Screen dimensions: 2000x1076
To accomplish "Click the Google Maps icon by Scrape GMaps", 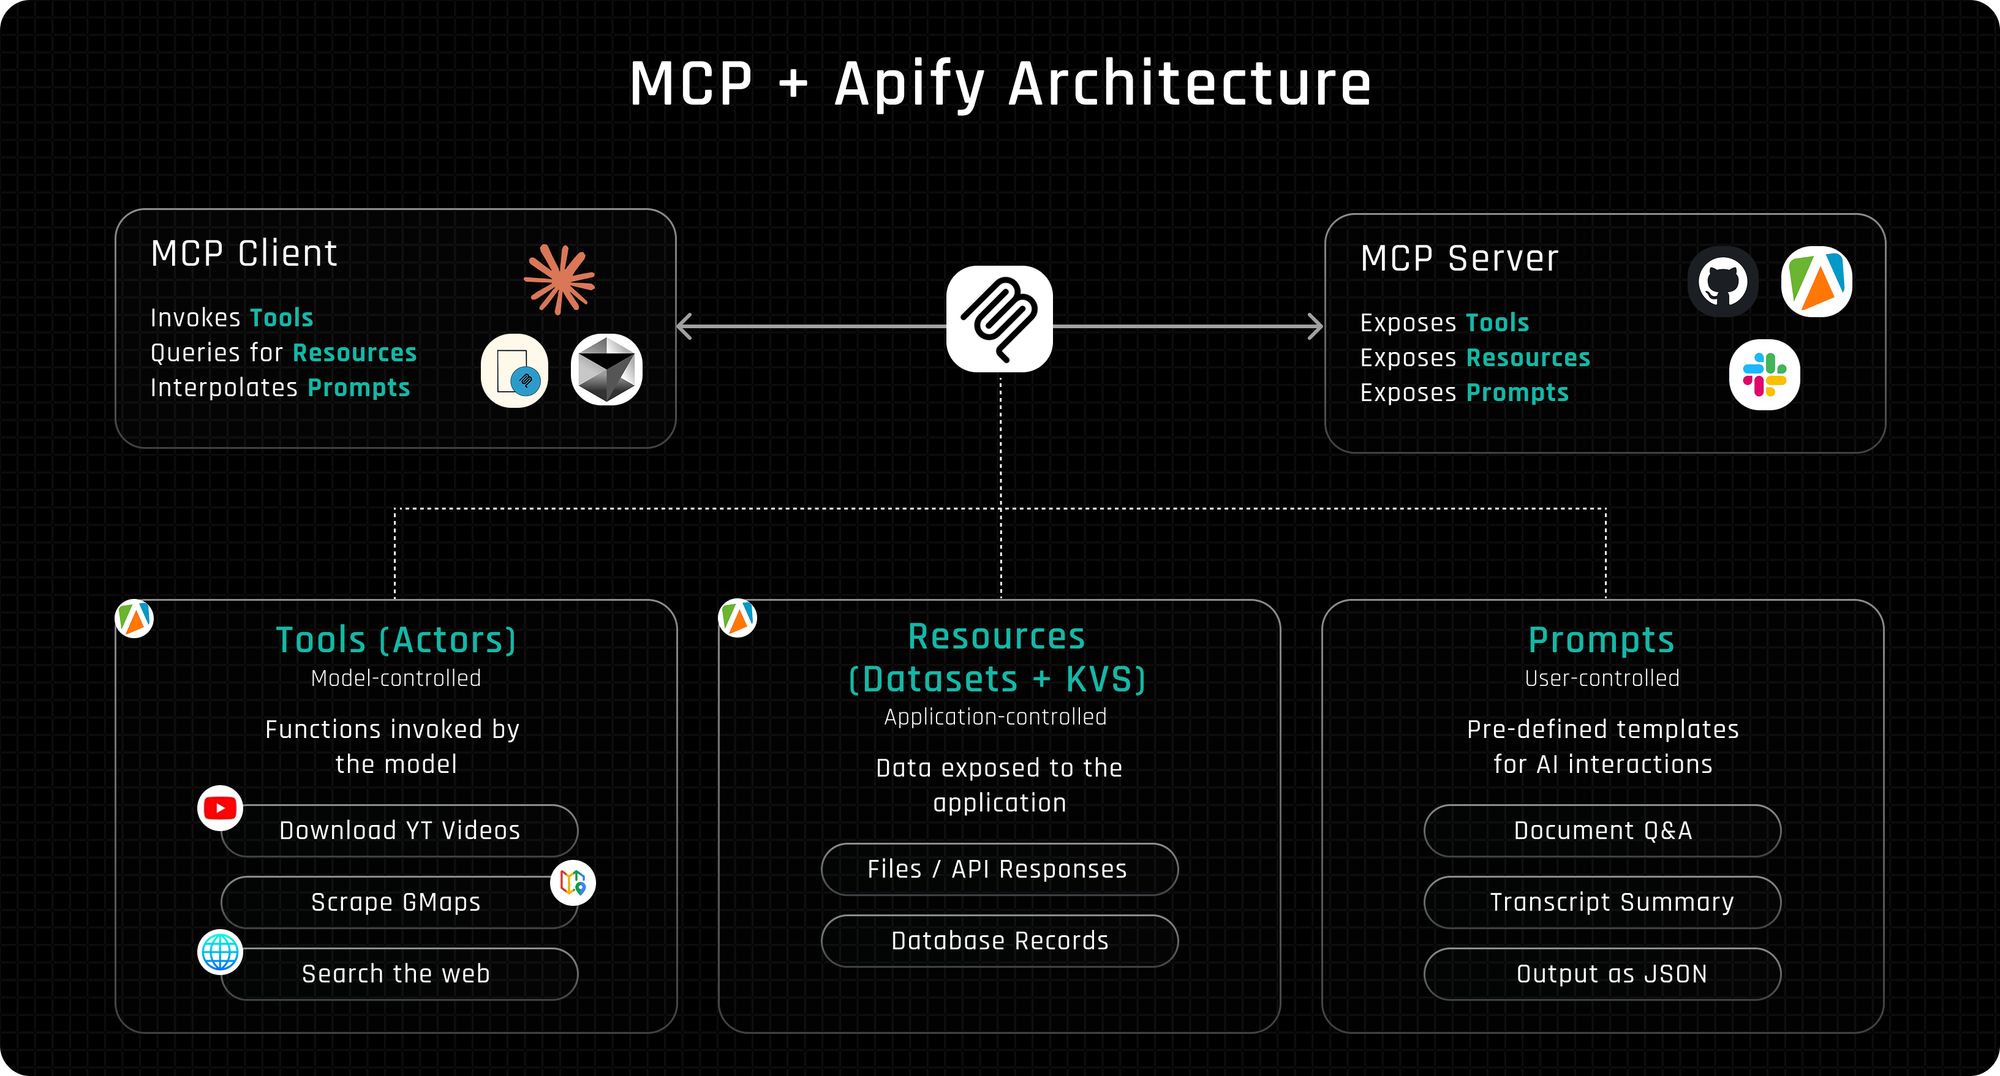I will click(x=573, y=883).
